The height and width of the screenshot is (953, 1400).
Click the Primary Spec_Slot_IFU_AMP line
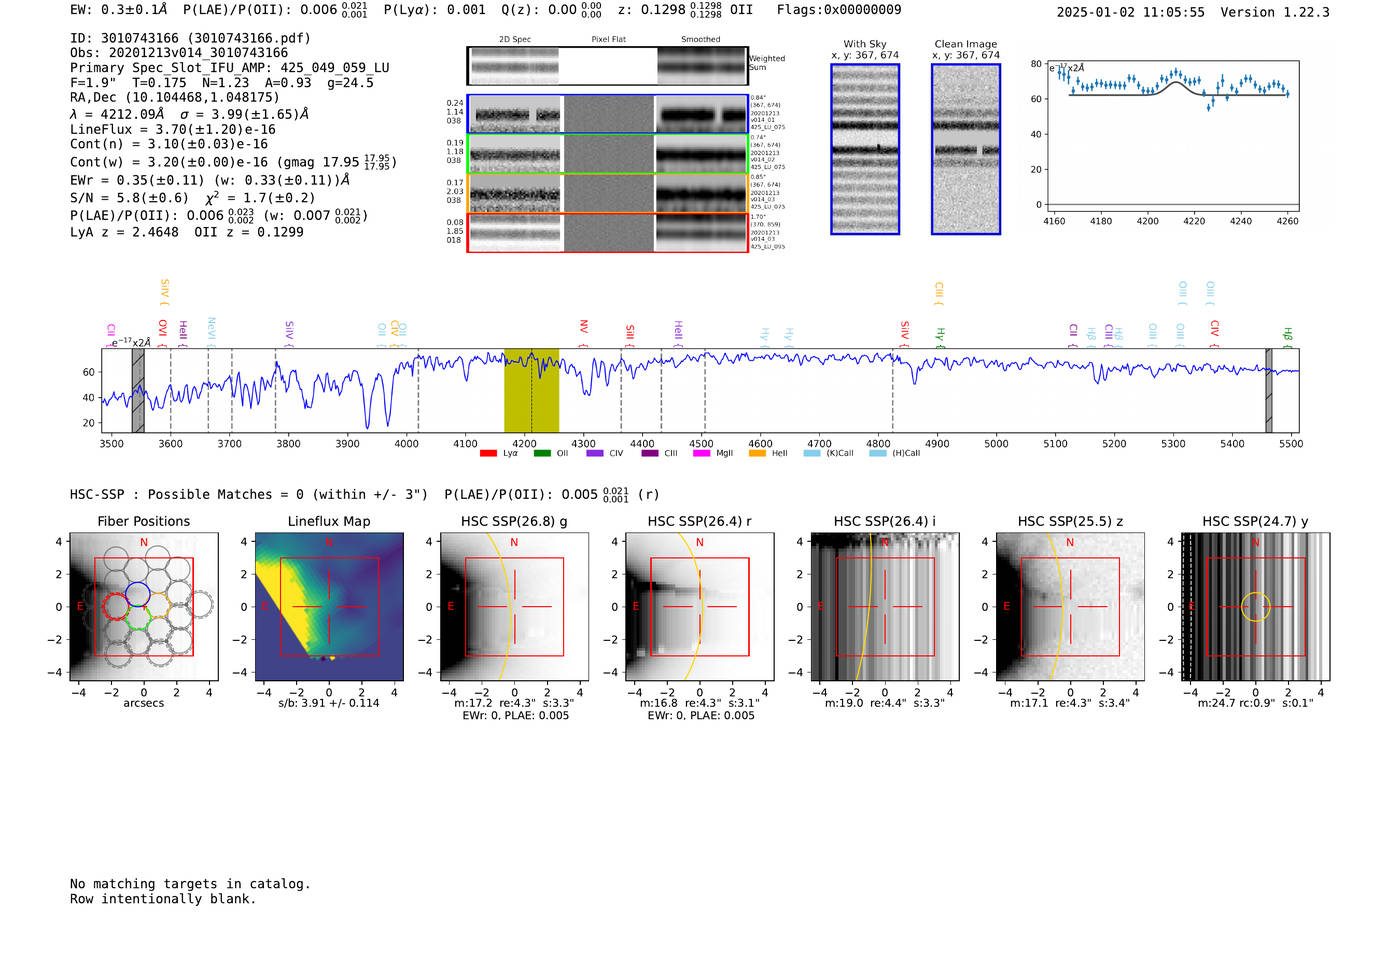tap(230, 68)
